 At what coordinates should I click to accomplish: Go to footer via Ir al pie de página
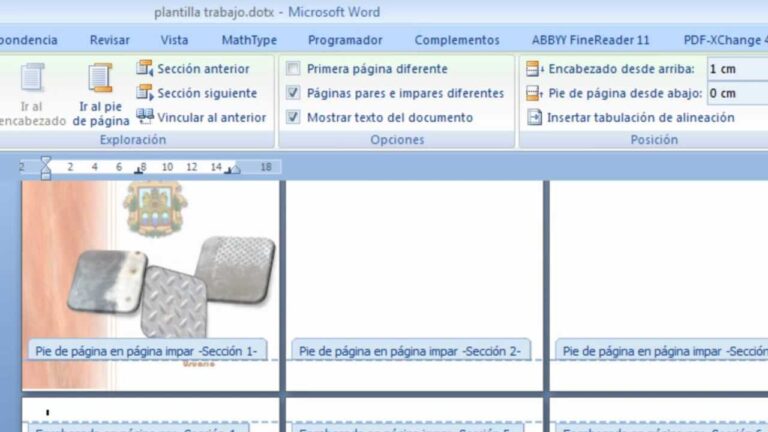[x=100, y=95]
